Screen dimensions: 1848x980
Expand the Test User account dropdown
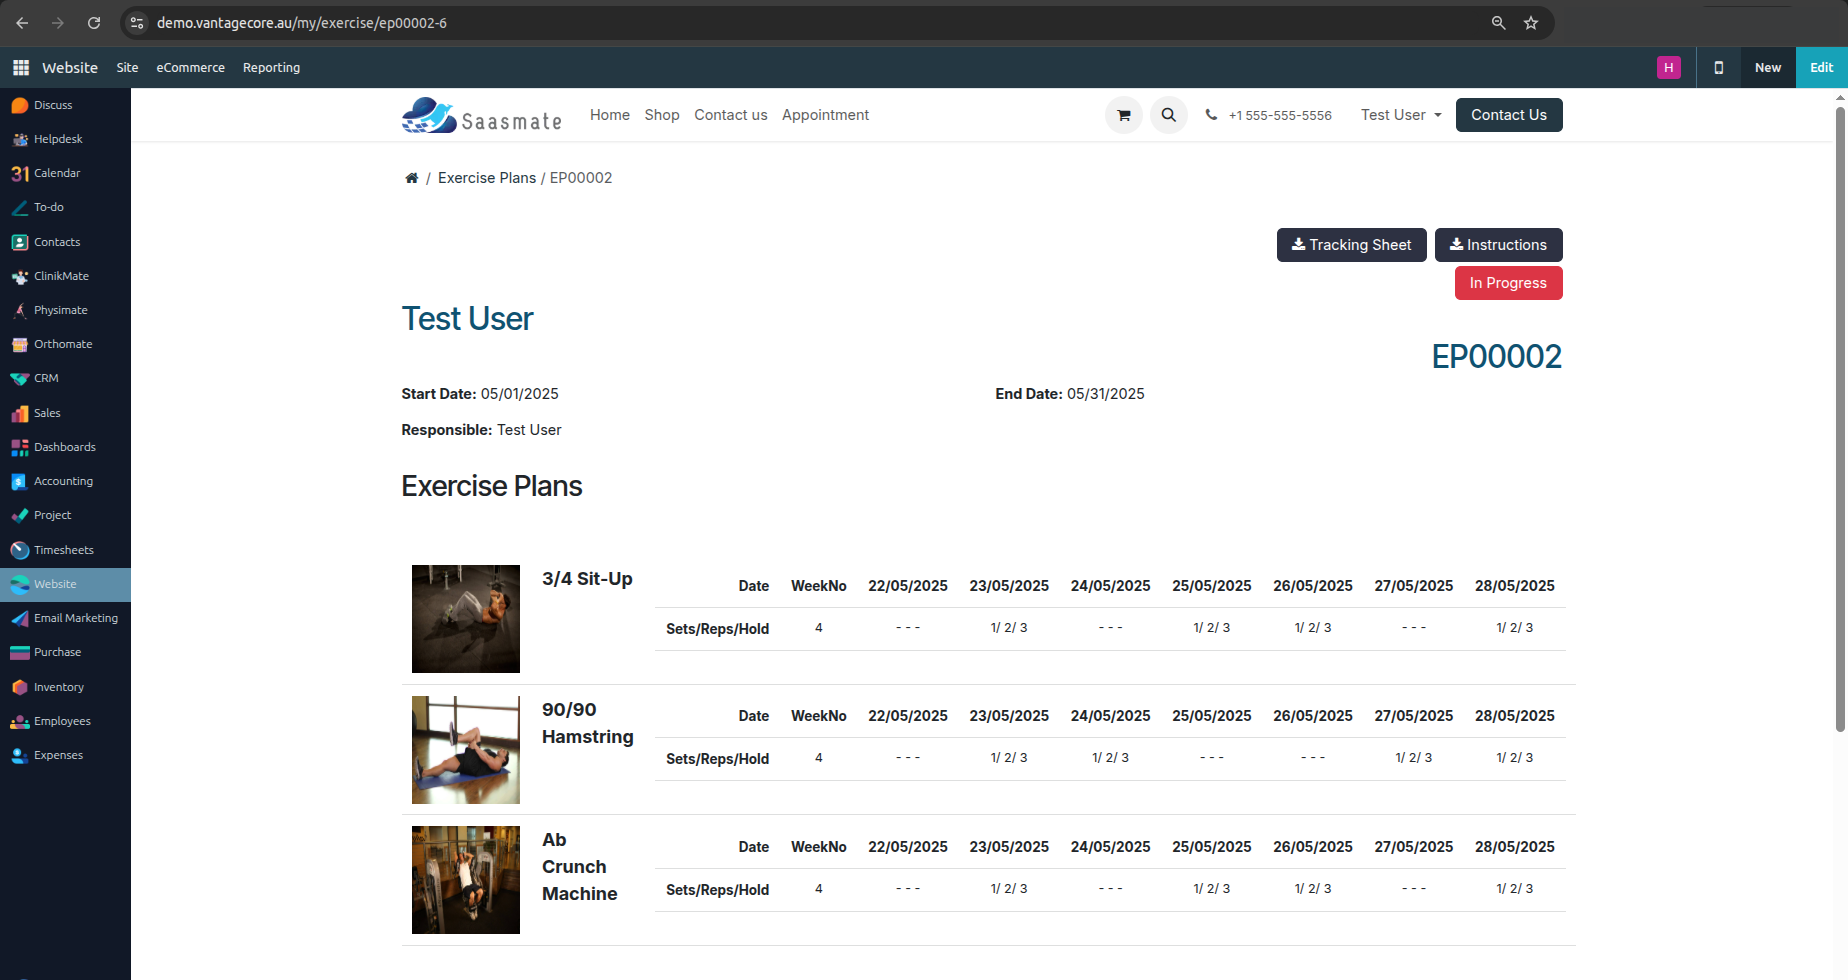coord(1400,115)
